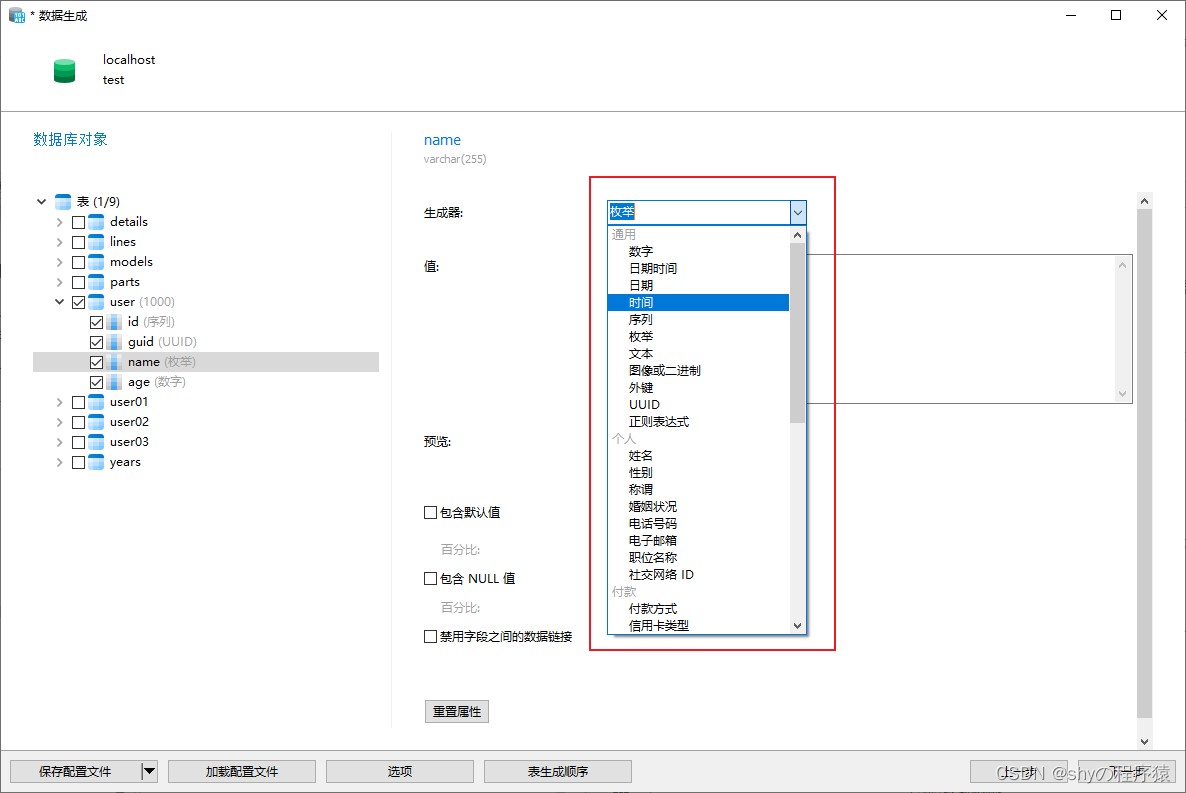Pick 文本 generator from dropdown
The height and width of the screenshot is (793, 1186).
tap(698, 353)
